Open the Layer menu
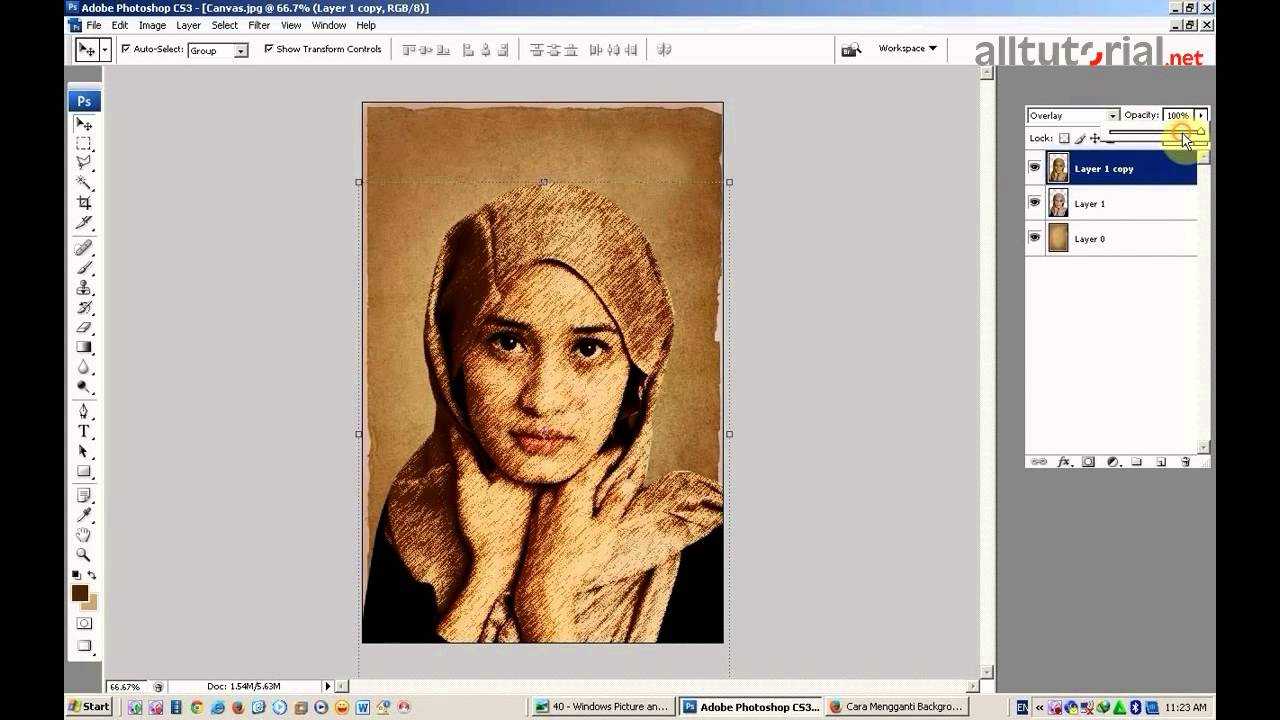Screen dimensions: 1280x720 [188, 25]
